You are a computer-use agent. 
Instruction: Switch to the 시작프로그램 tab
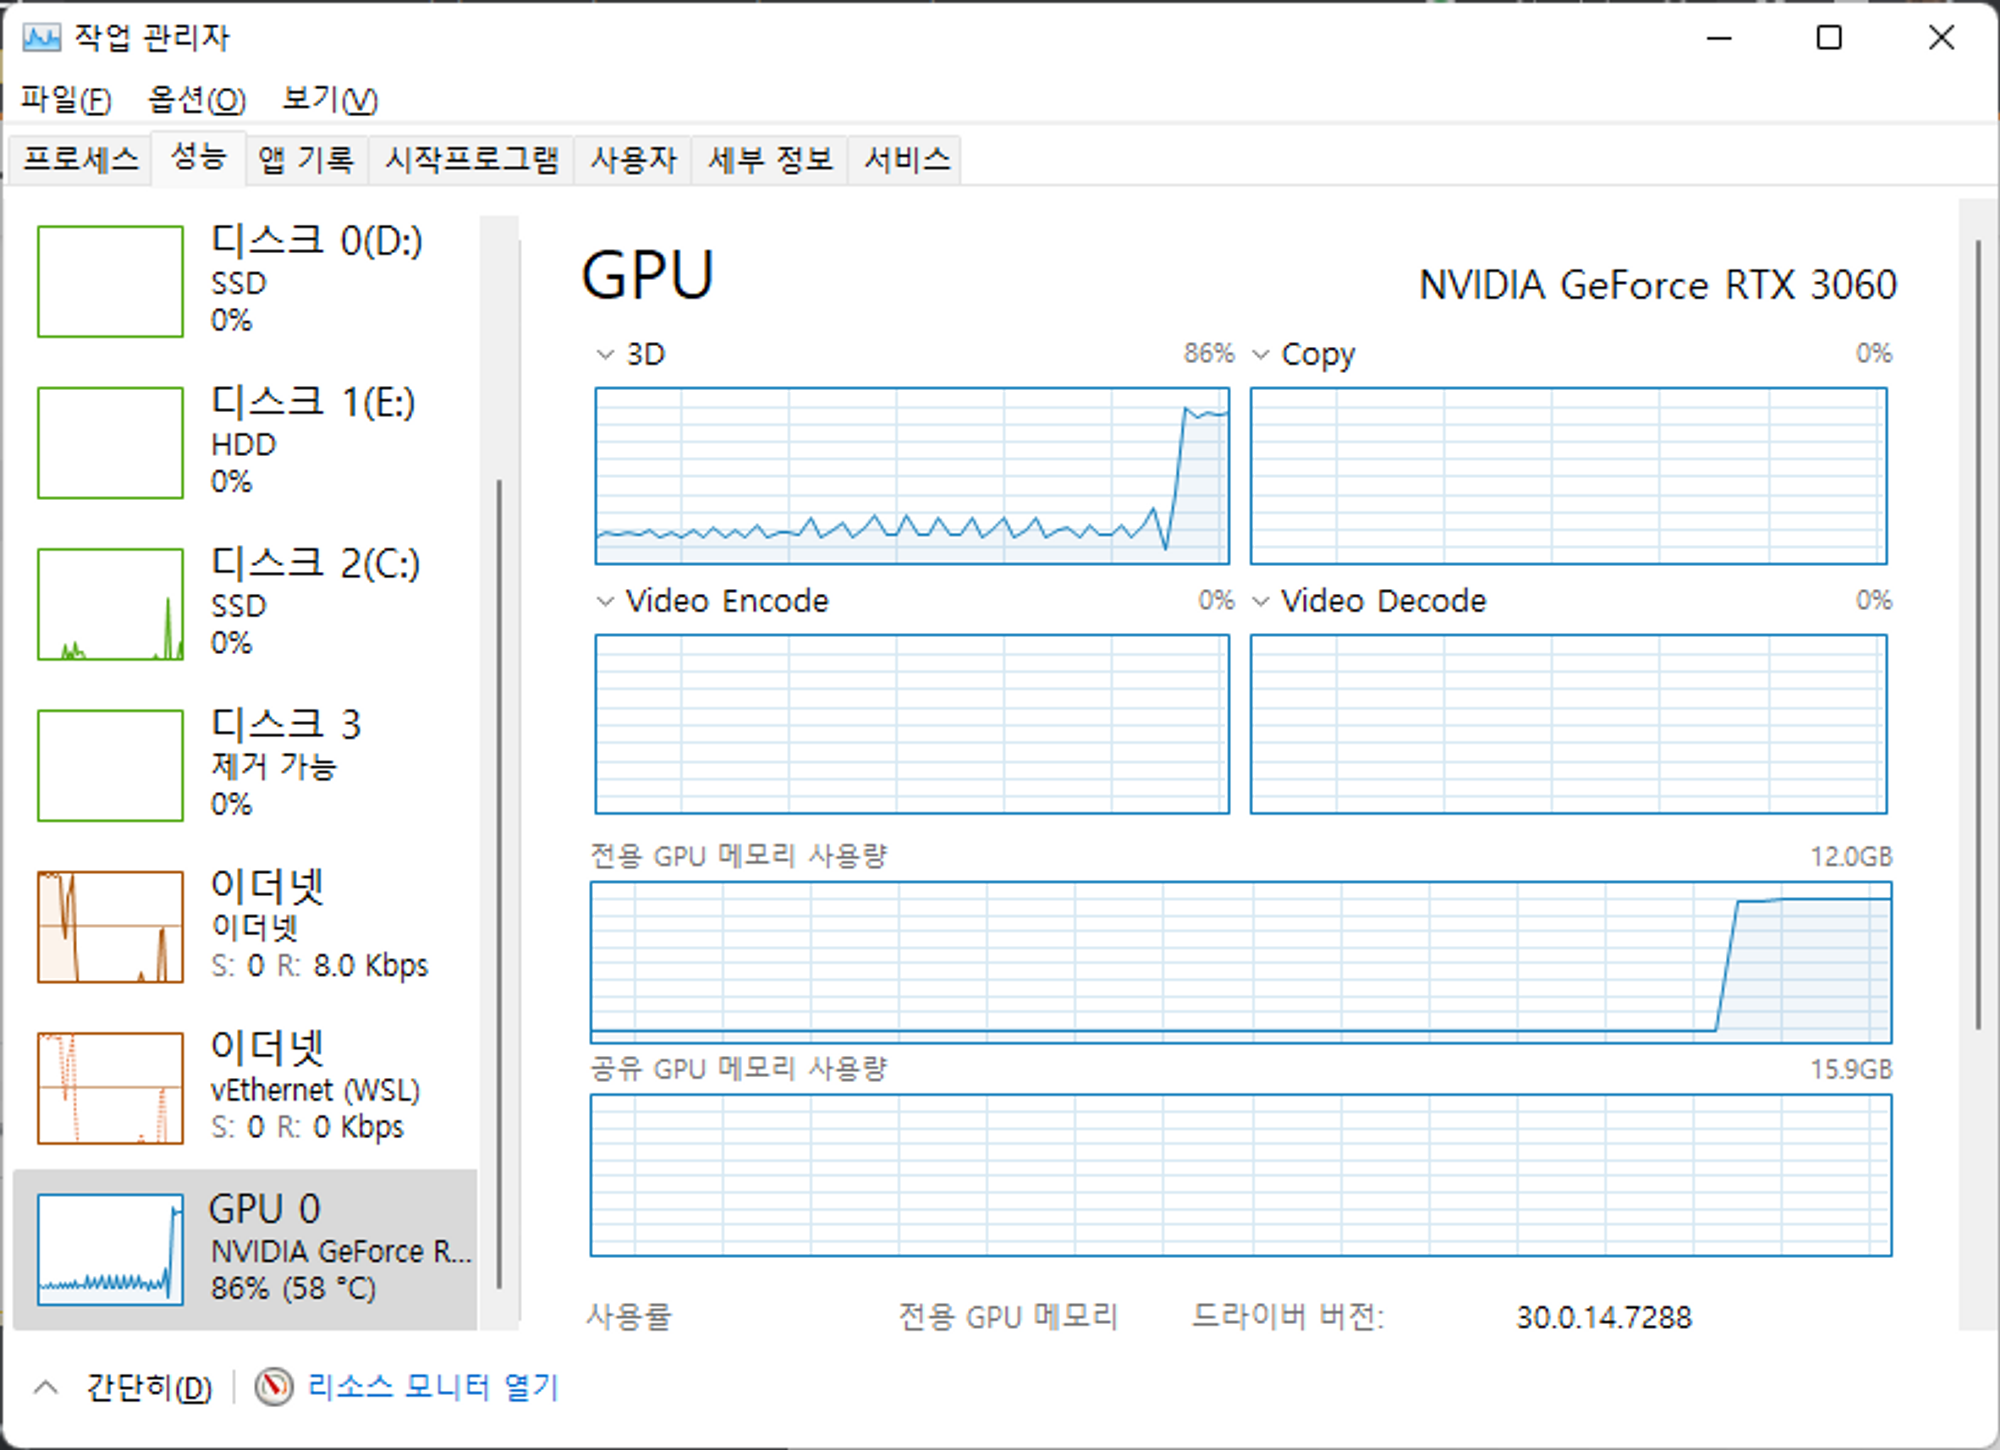coord(471,159)
